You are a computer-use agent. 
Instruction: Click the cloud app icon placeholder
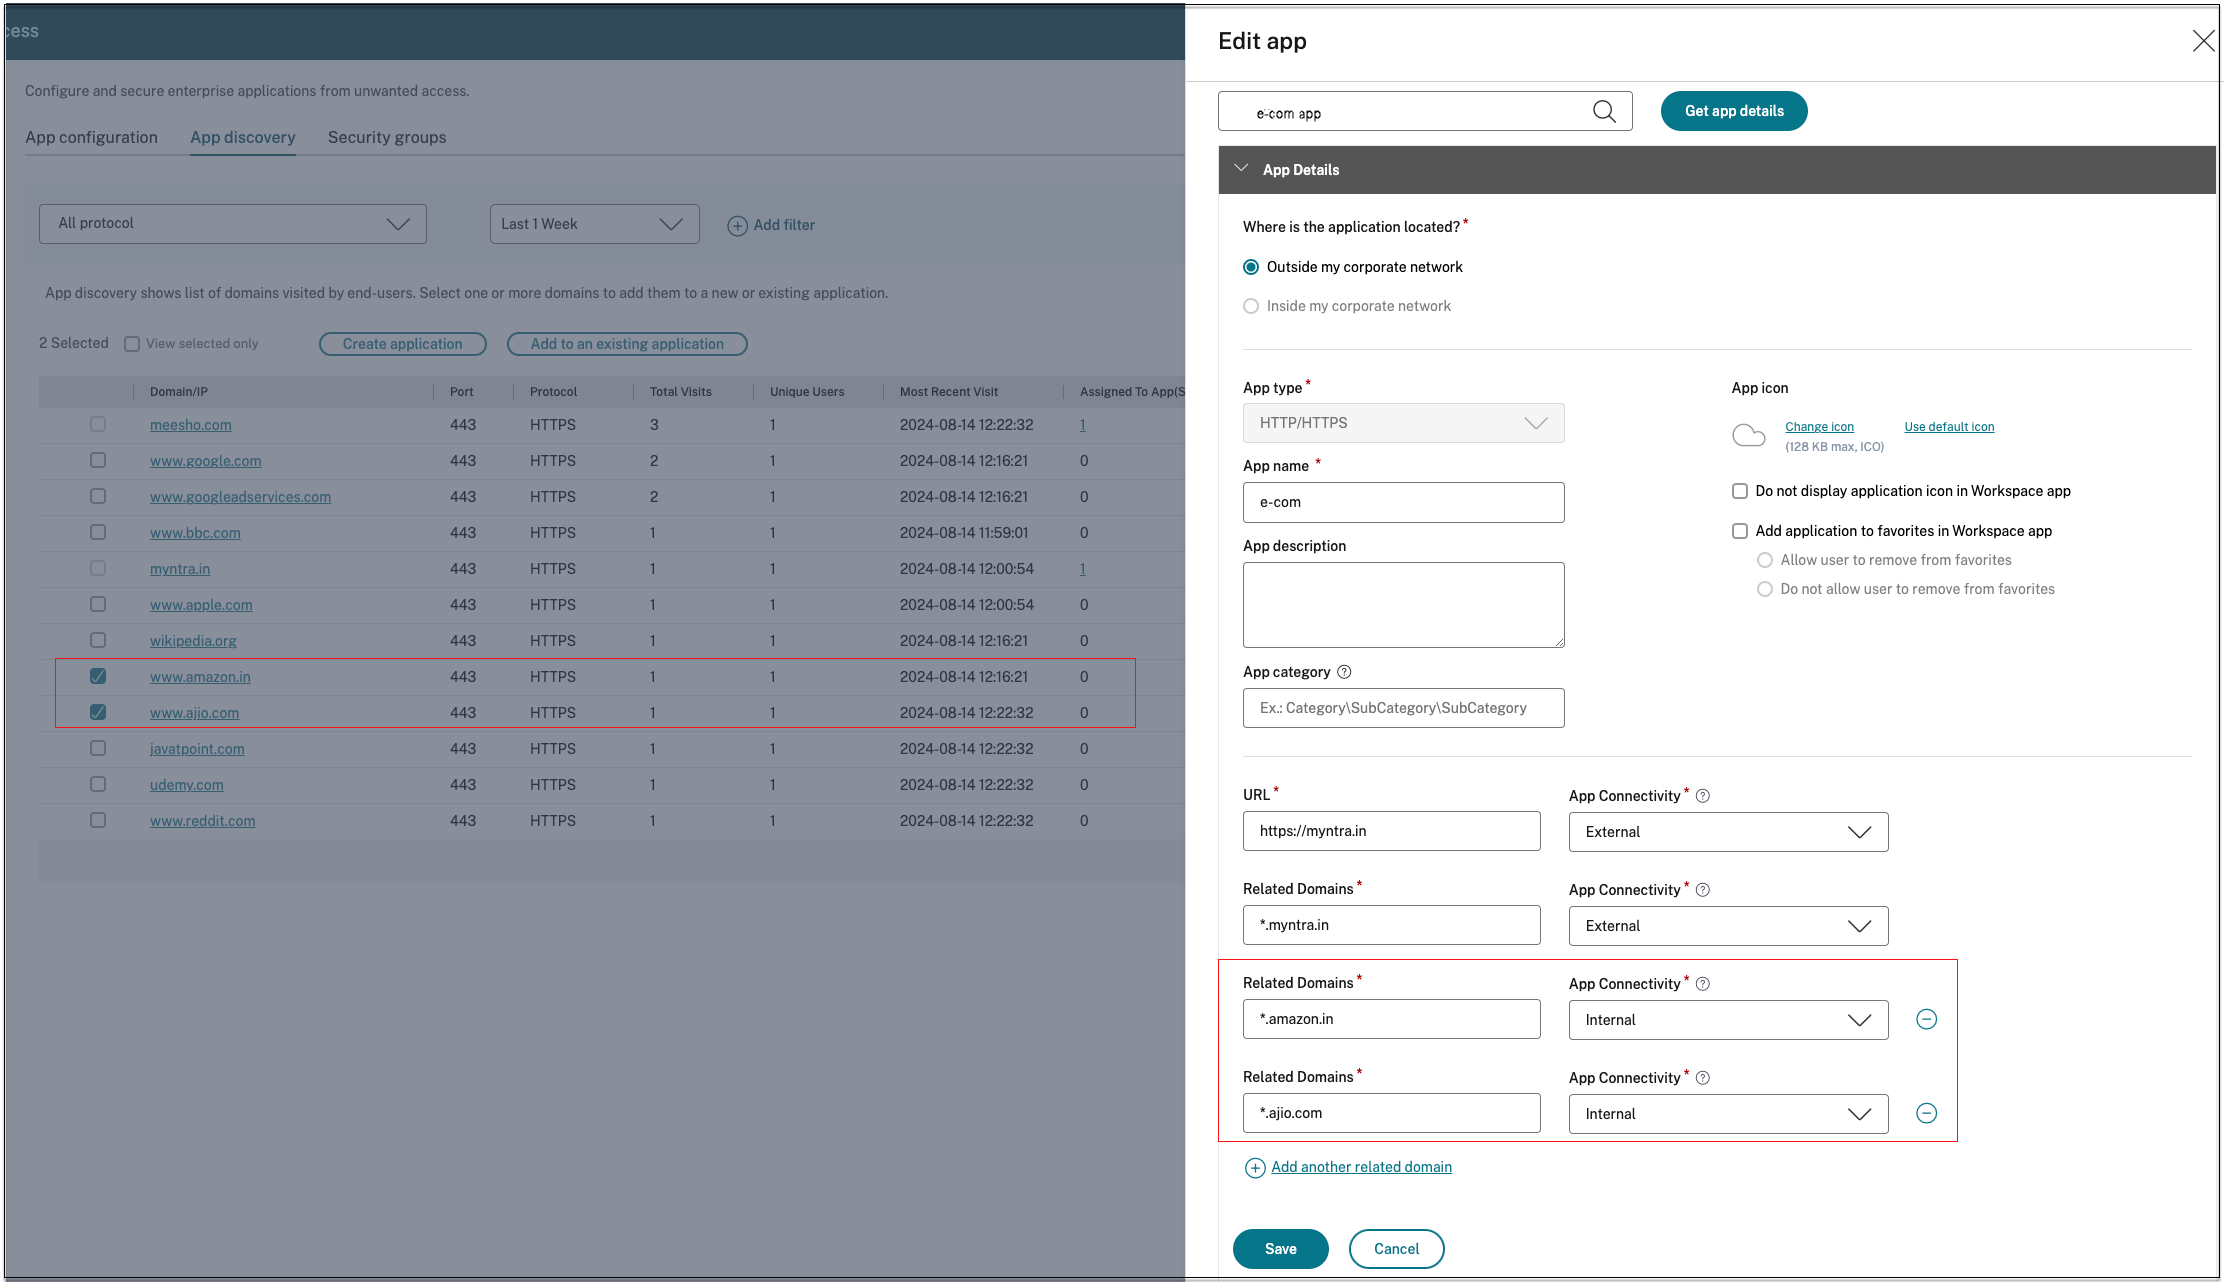1748,435
